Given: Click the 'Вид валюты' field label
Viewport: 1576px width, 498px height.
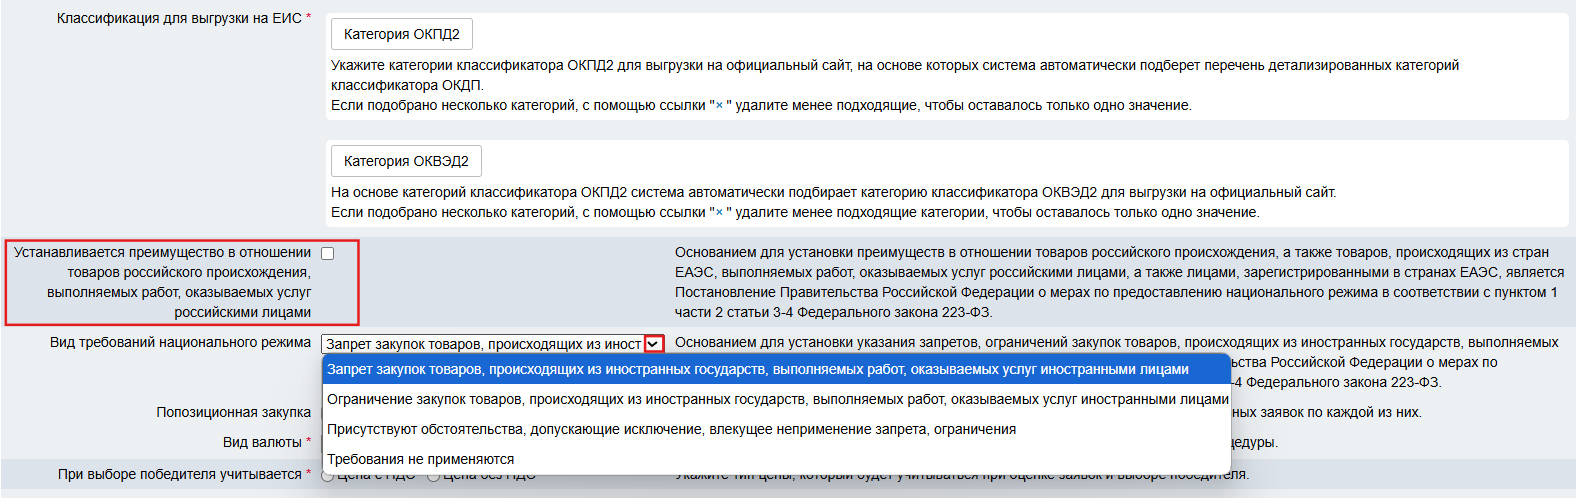Looking at the screenshot, I should click(262, 442).
